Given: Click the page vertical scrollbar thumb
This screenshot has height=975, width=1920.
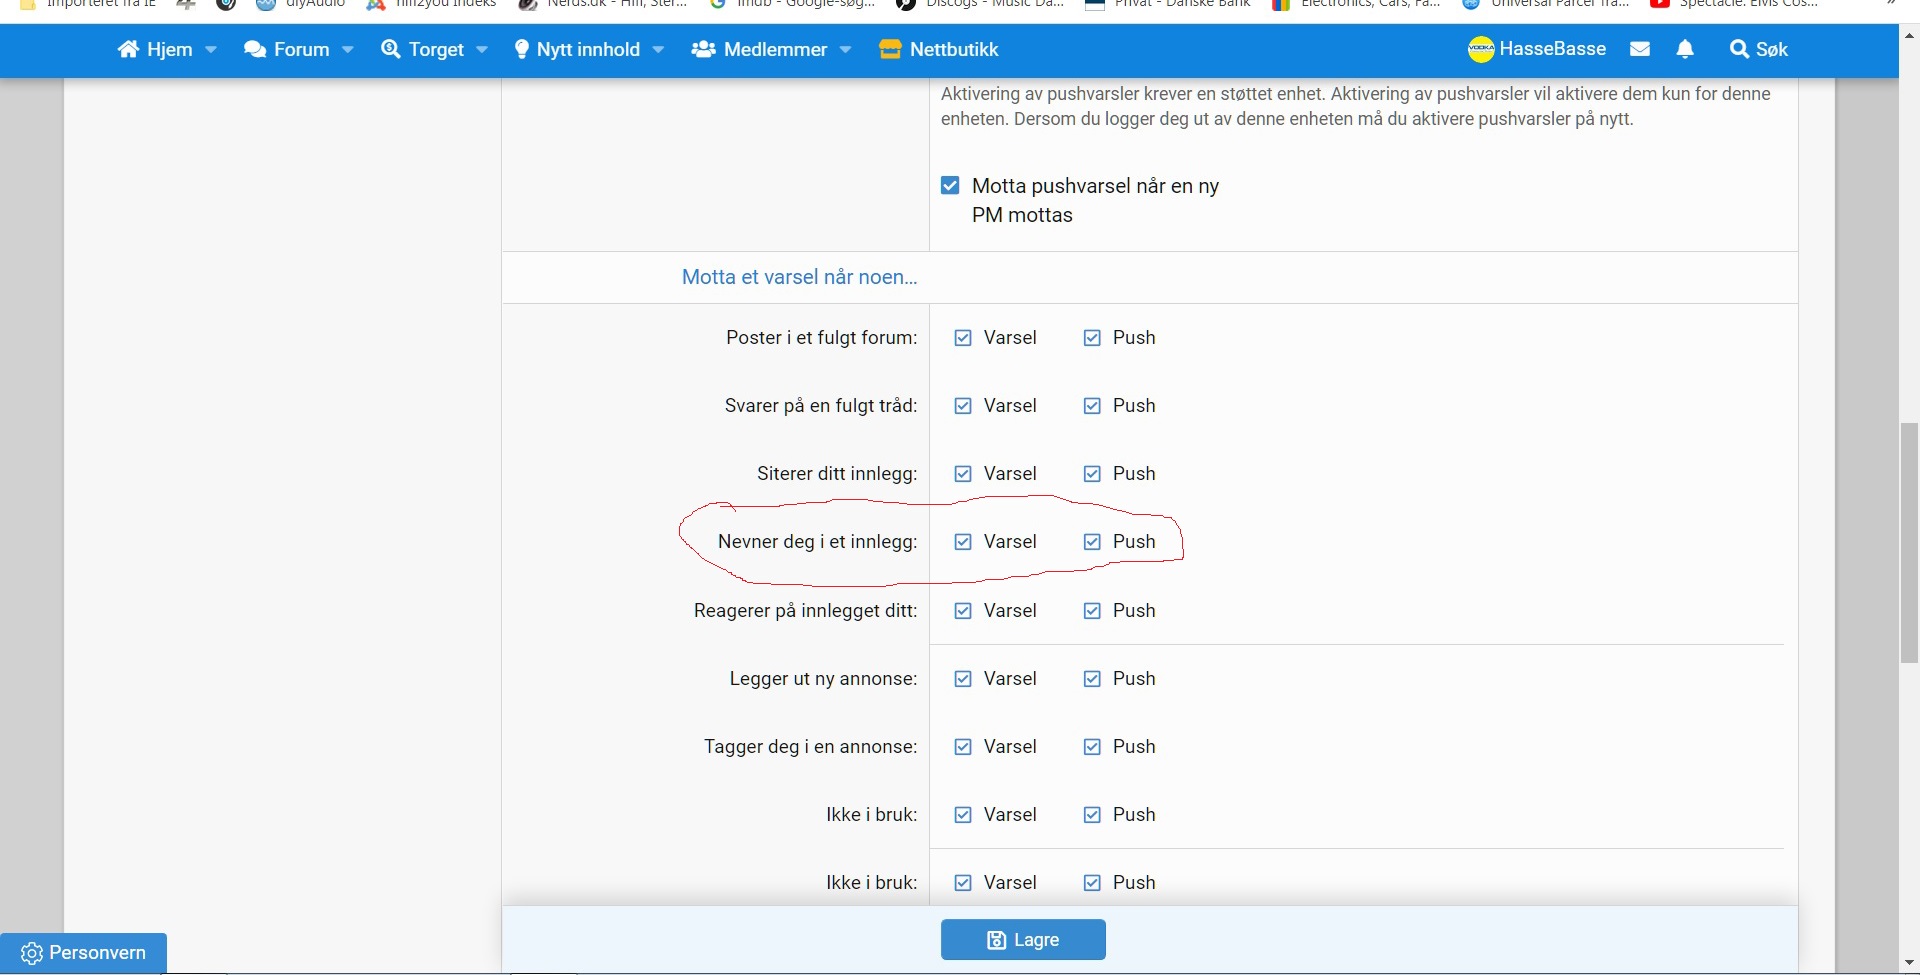Looking at the screenshot, I should coord(1909,543).
